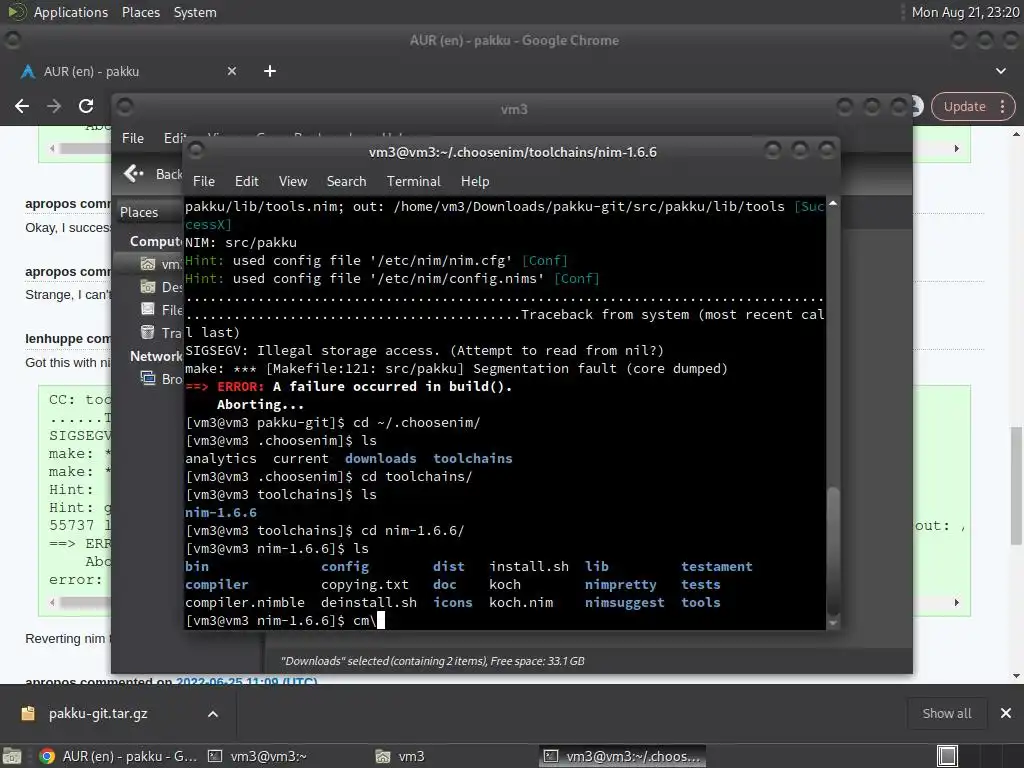The height and width of the screenshot is (768, 1024).
Task: Close the Chrome downloads bar
Action: pyautogui.click(x=1006, y=714)
